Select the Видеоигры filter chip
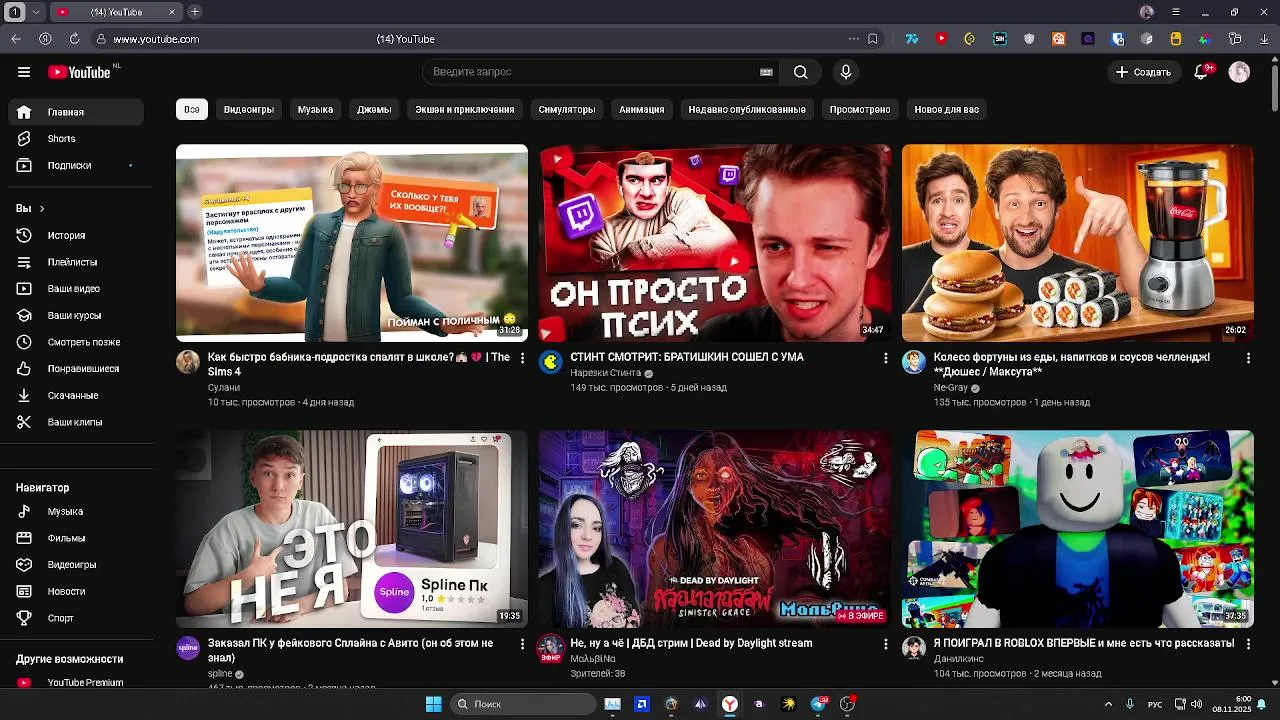 pyautogui.click(x=249, y=109)
